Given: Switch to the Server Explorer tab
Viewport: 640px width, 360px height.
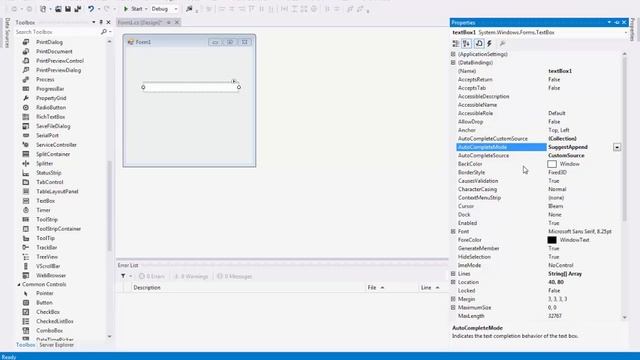Looking at the screenshot, I should (56, 345).
